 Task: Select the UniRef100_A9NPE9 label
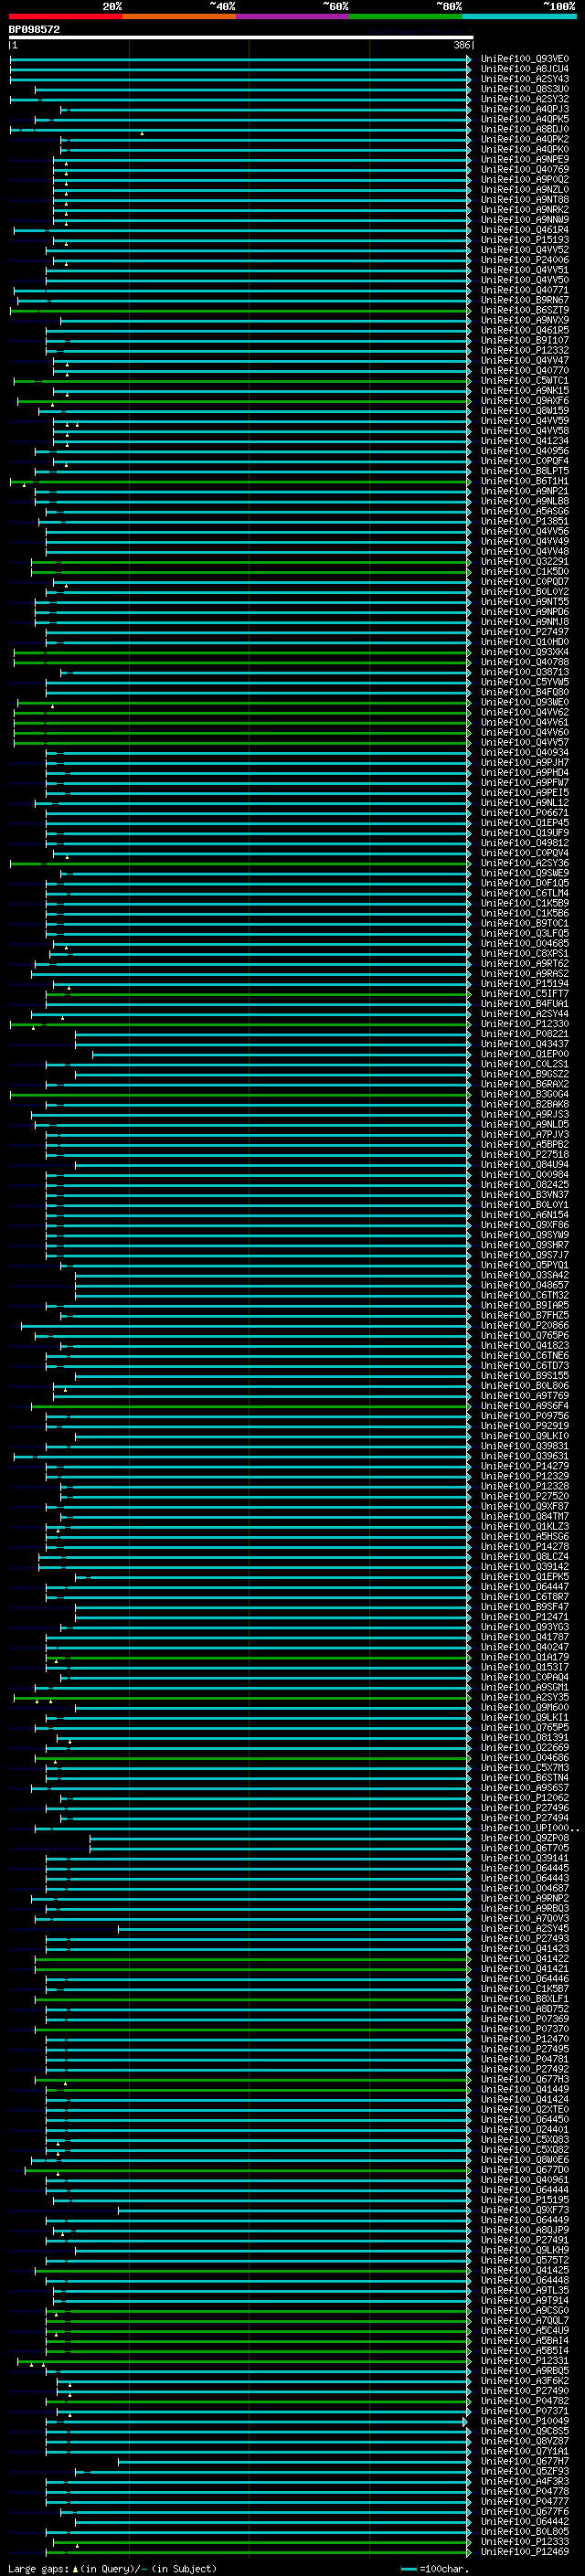point(525,159)
